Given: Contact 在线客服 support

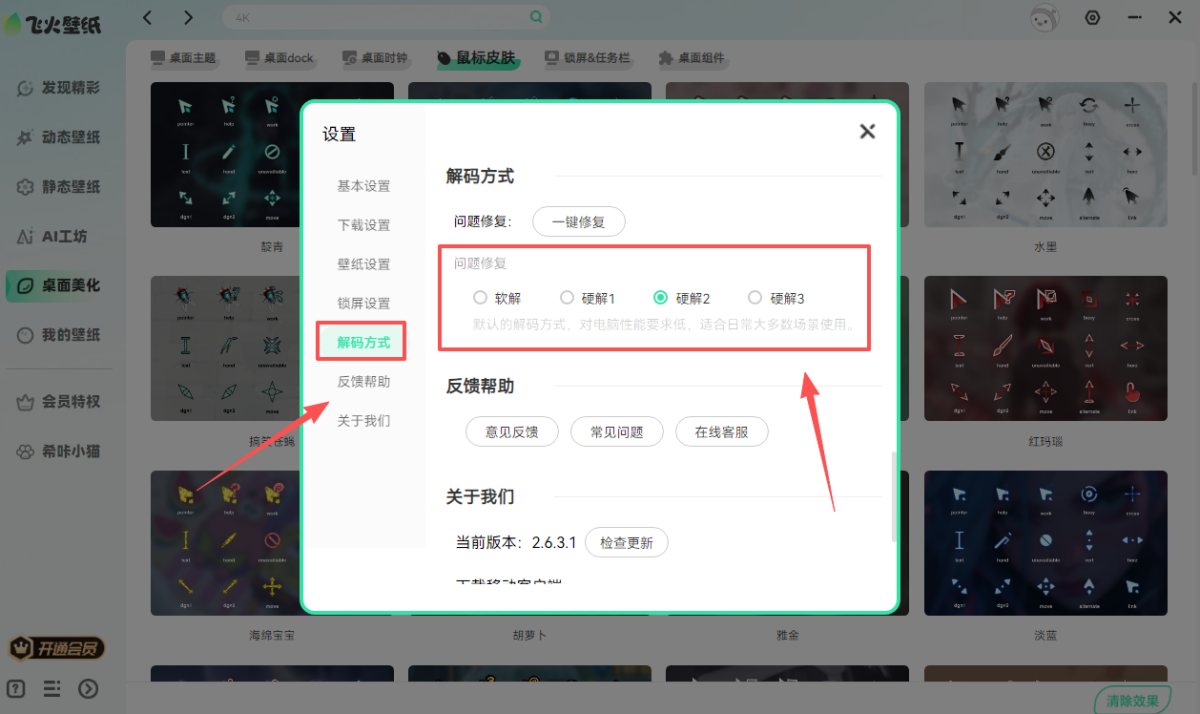Looking at the screenshot, I should (x=722, y=432).
